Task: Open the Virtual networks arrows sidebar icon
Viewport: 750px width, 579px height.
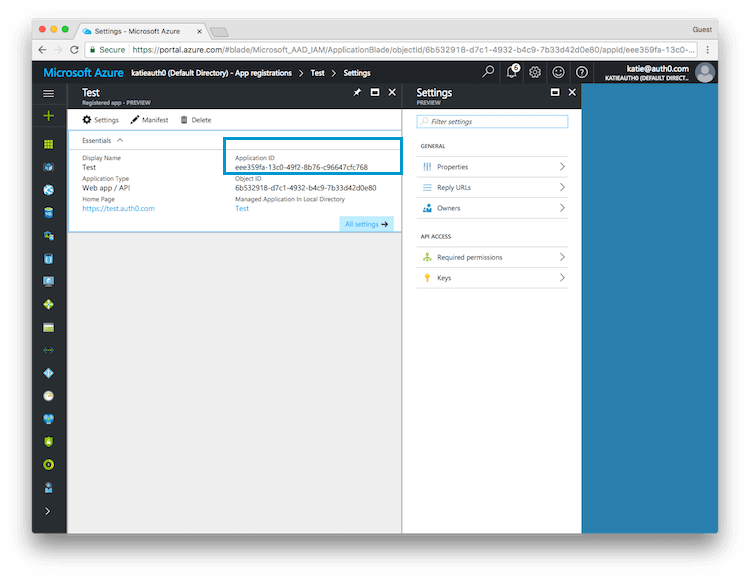Action: point(48,350)
